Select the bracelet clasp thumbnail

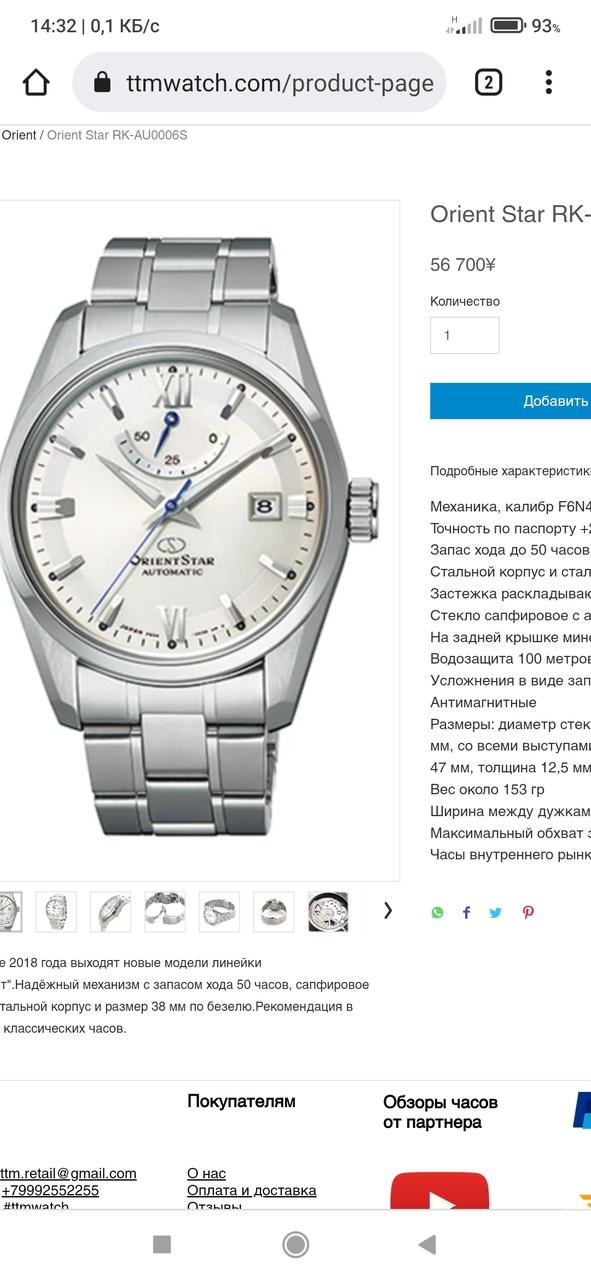[x=165, y=912]
